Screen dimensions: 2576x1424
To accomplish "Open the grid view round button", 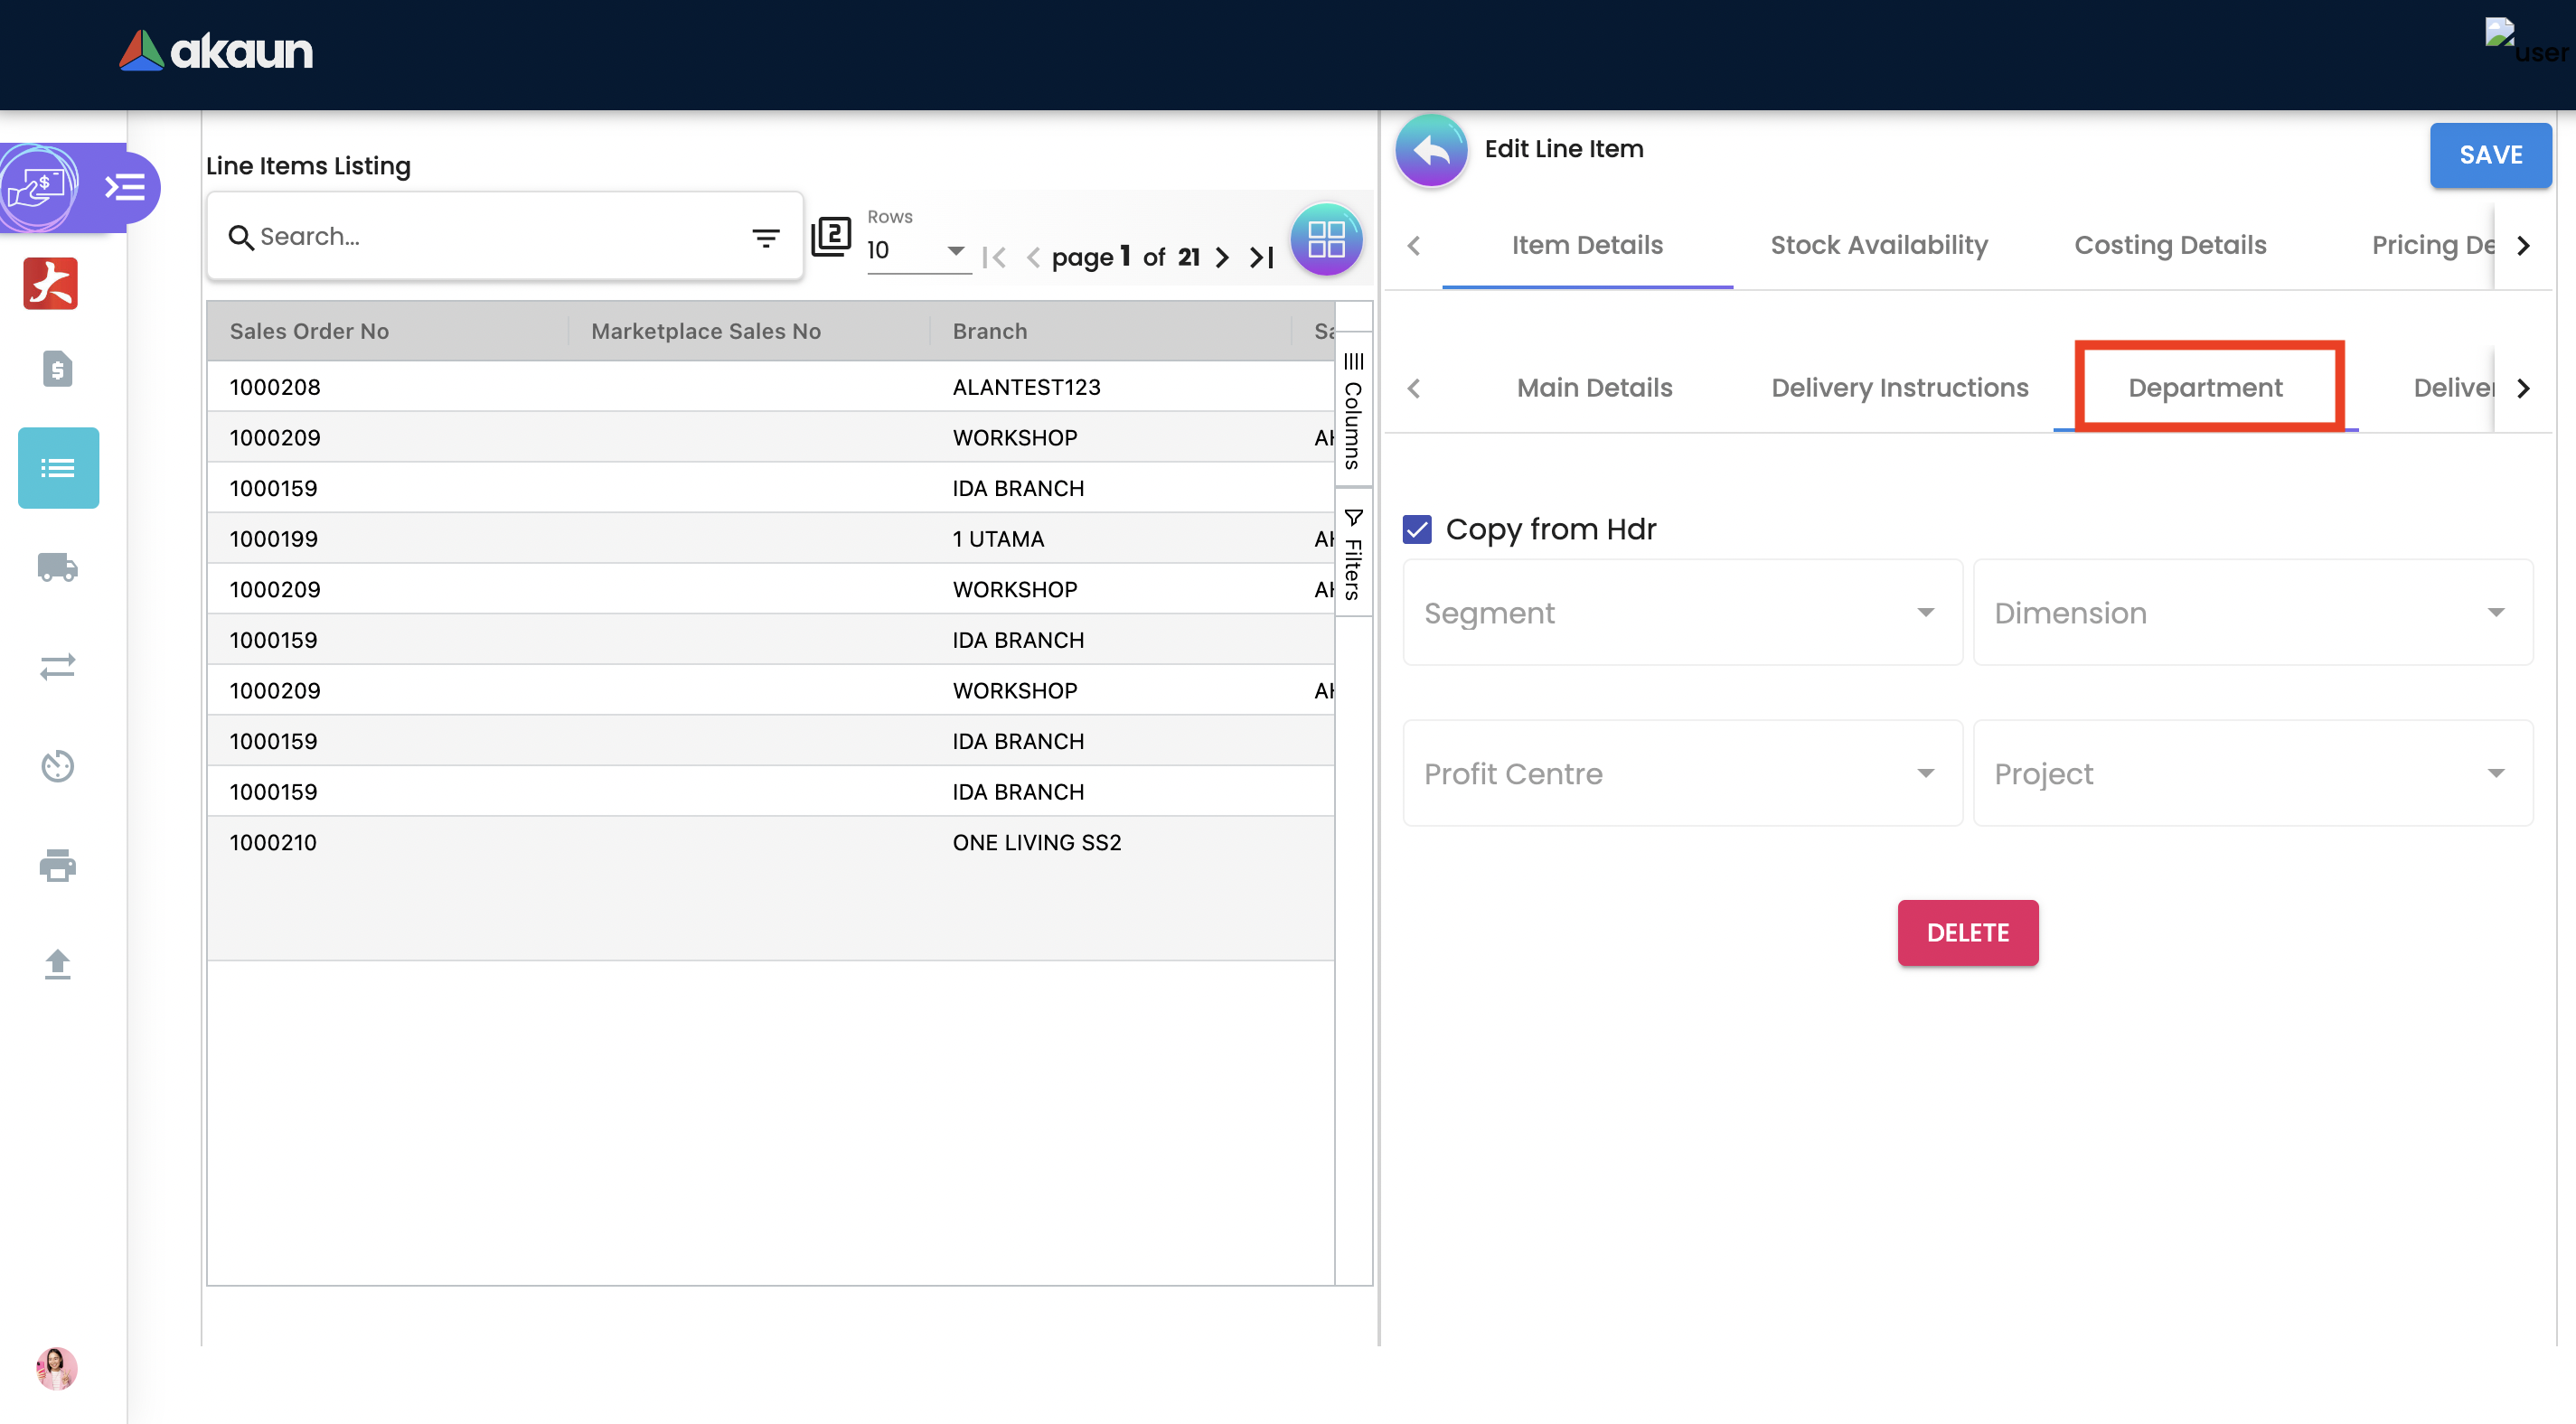I will (x=1326, y=239).
